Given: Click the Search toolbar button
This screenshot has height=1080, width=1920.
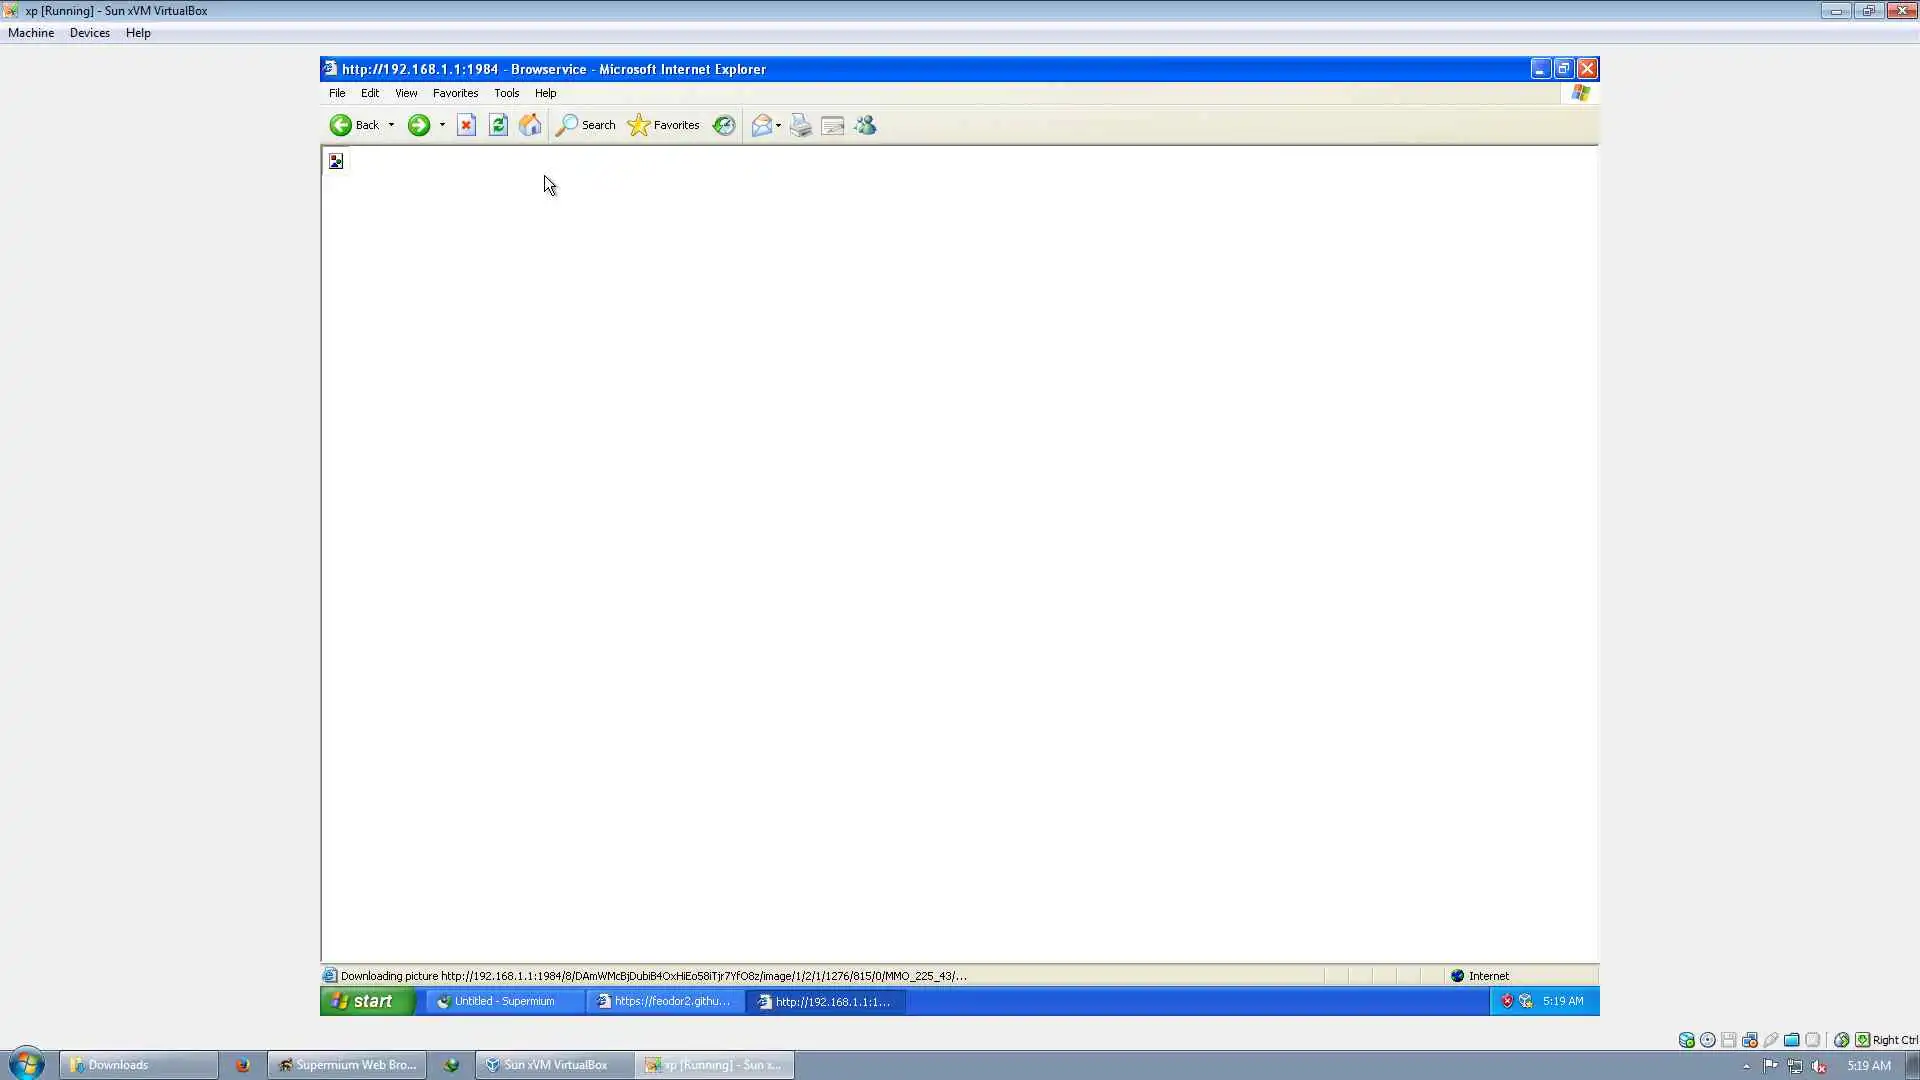Looking at the screenshot, I should [586, 125].
